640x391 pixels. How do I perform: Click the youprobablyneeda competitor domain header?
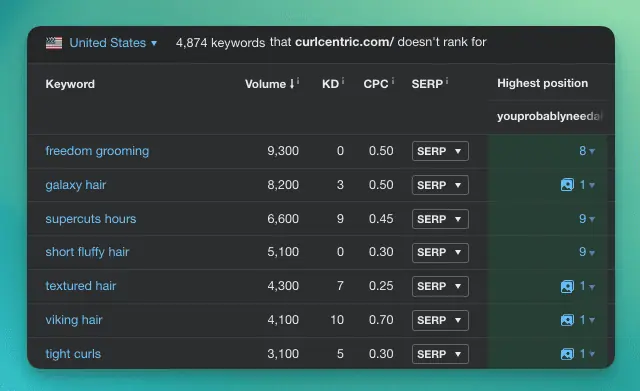pos(549,117)
